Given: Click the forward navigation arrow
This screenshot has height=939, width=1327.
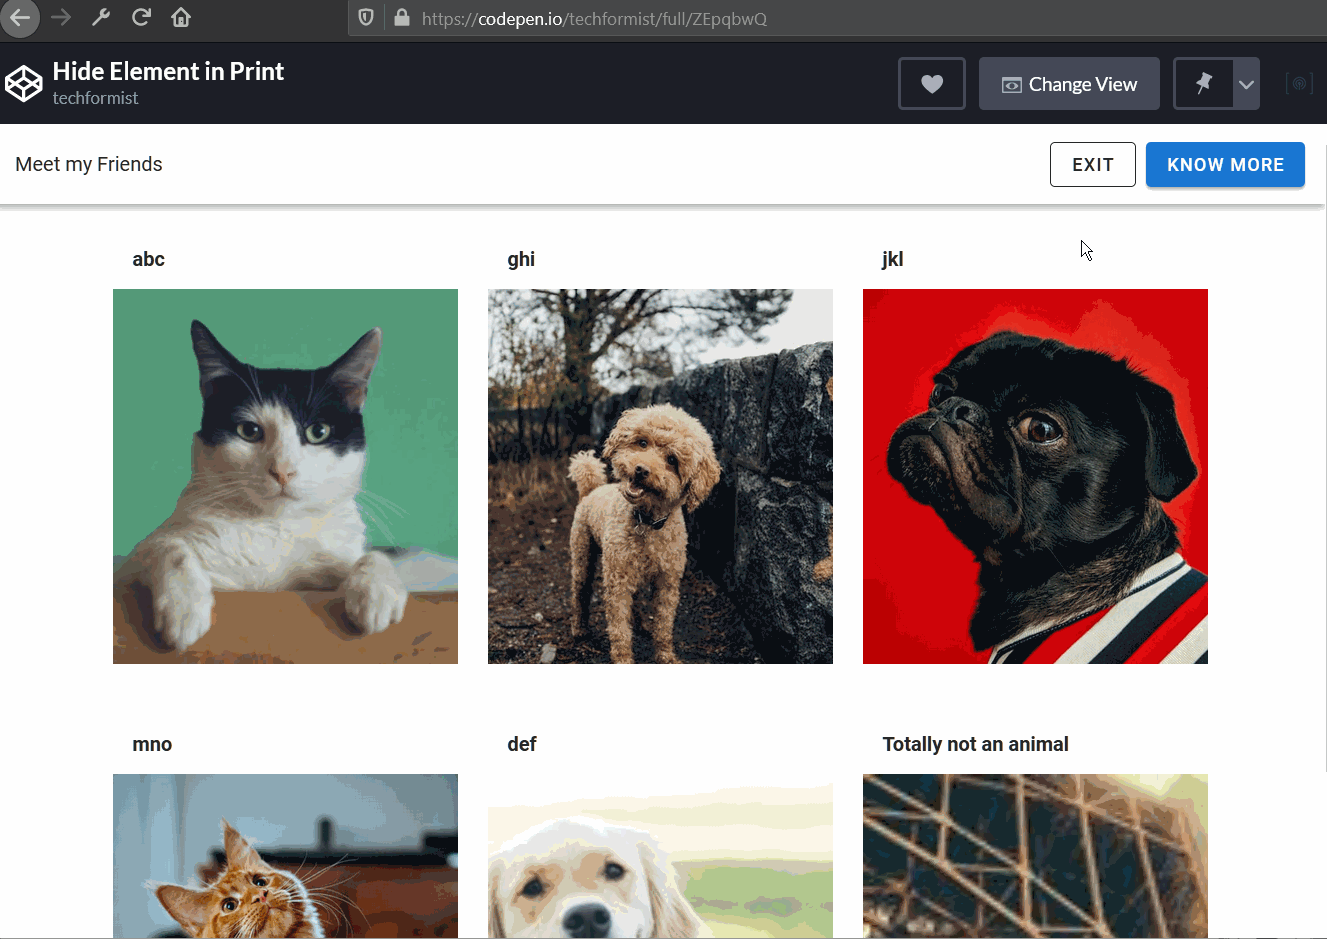Looking at the screenshot, I should (x=60, y=17).
